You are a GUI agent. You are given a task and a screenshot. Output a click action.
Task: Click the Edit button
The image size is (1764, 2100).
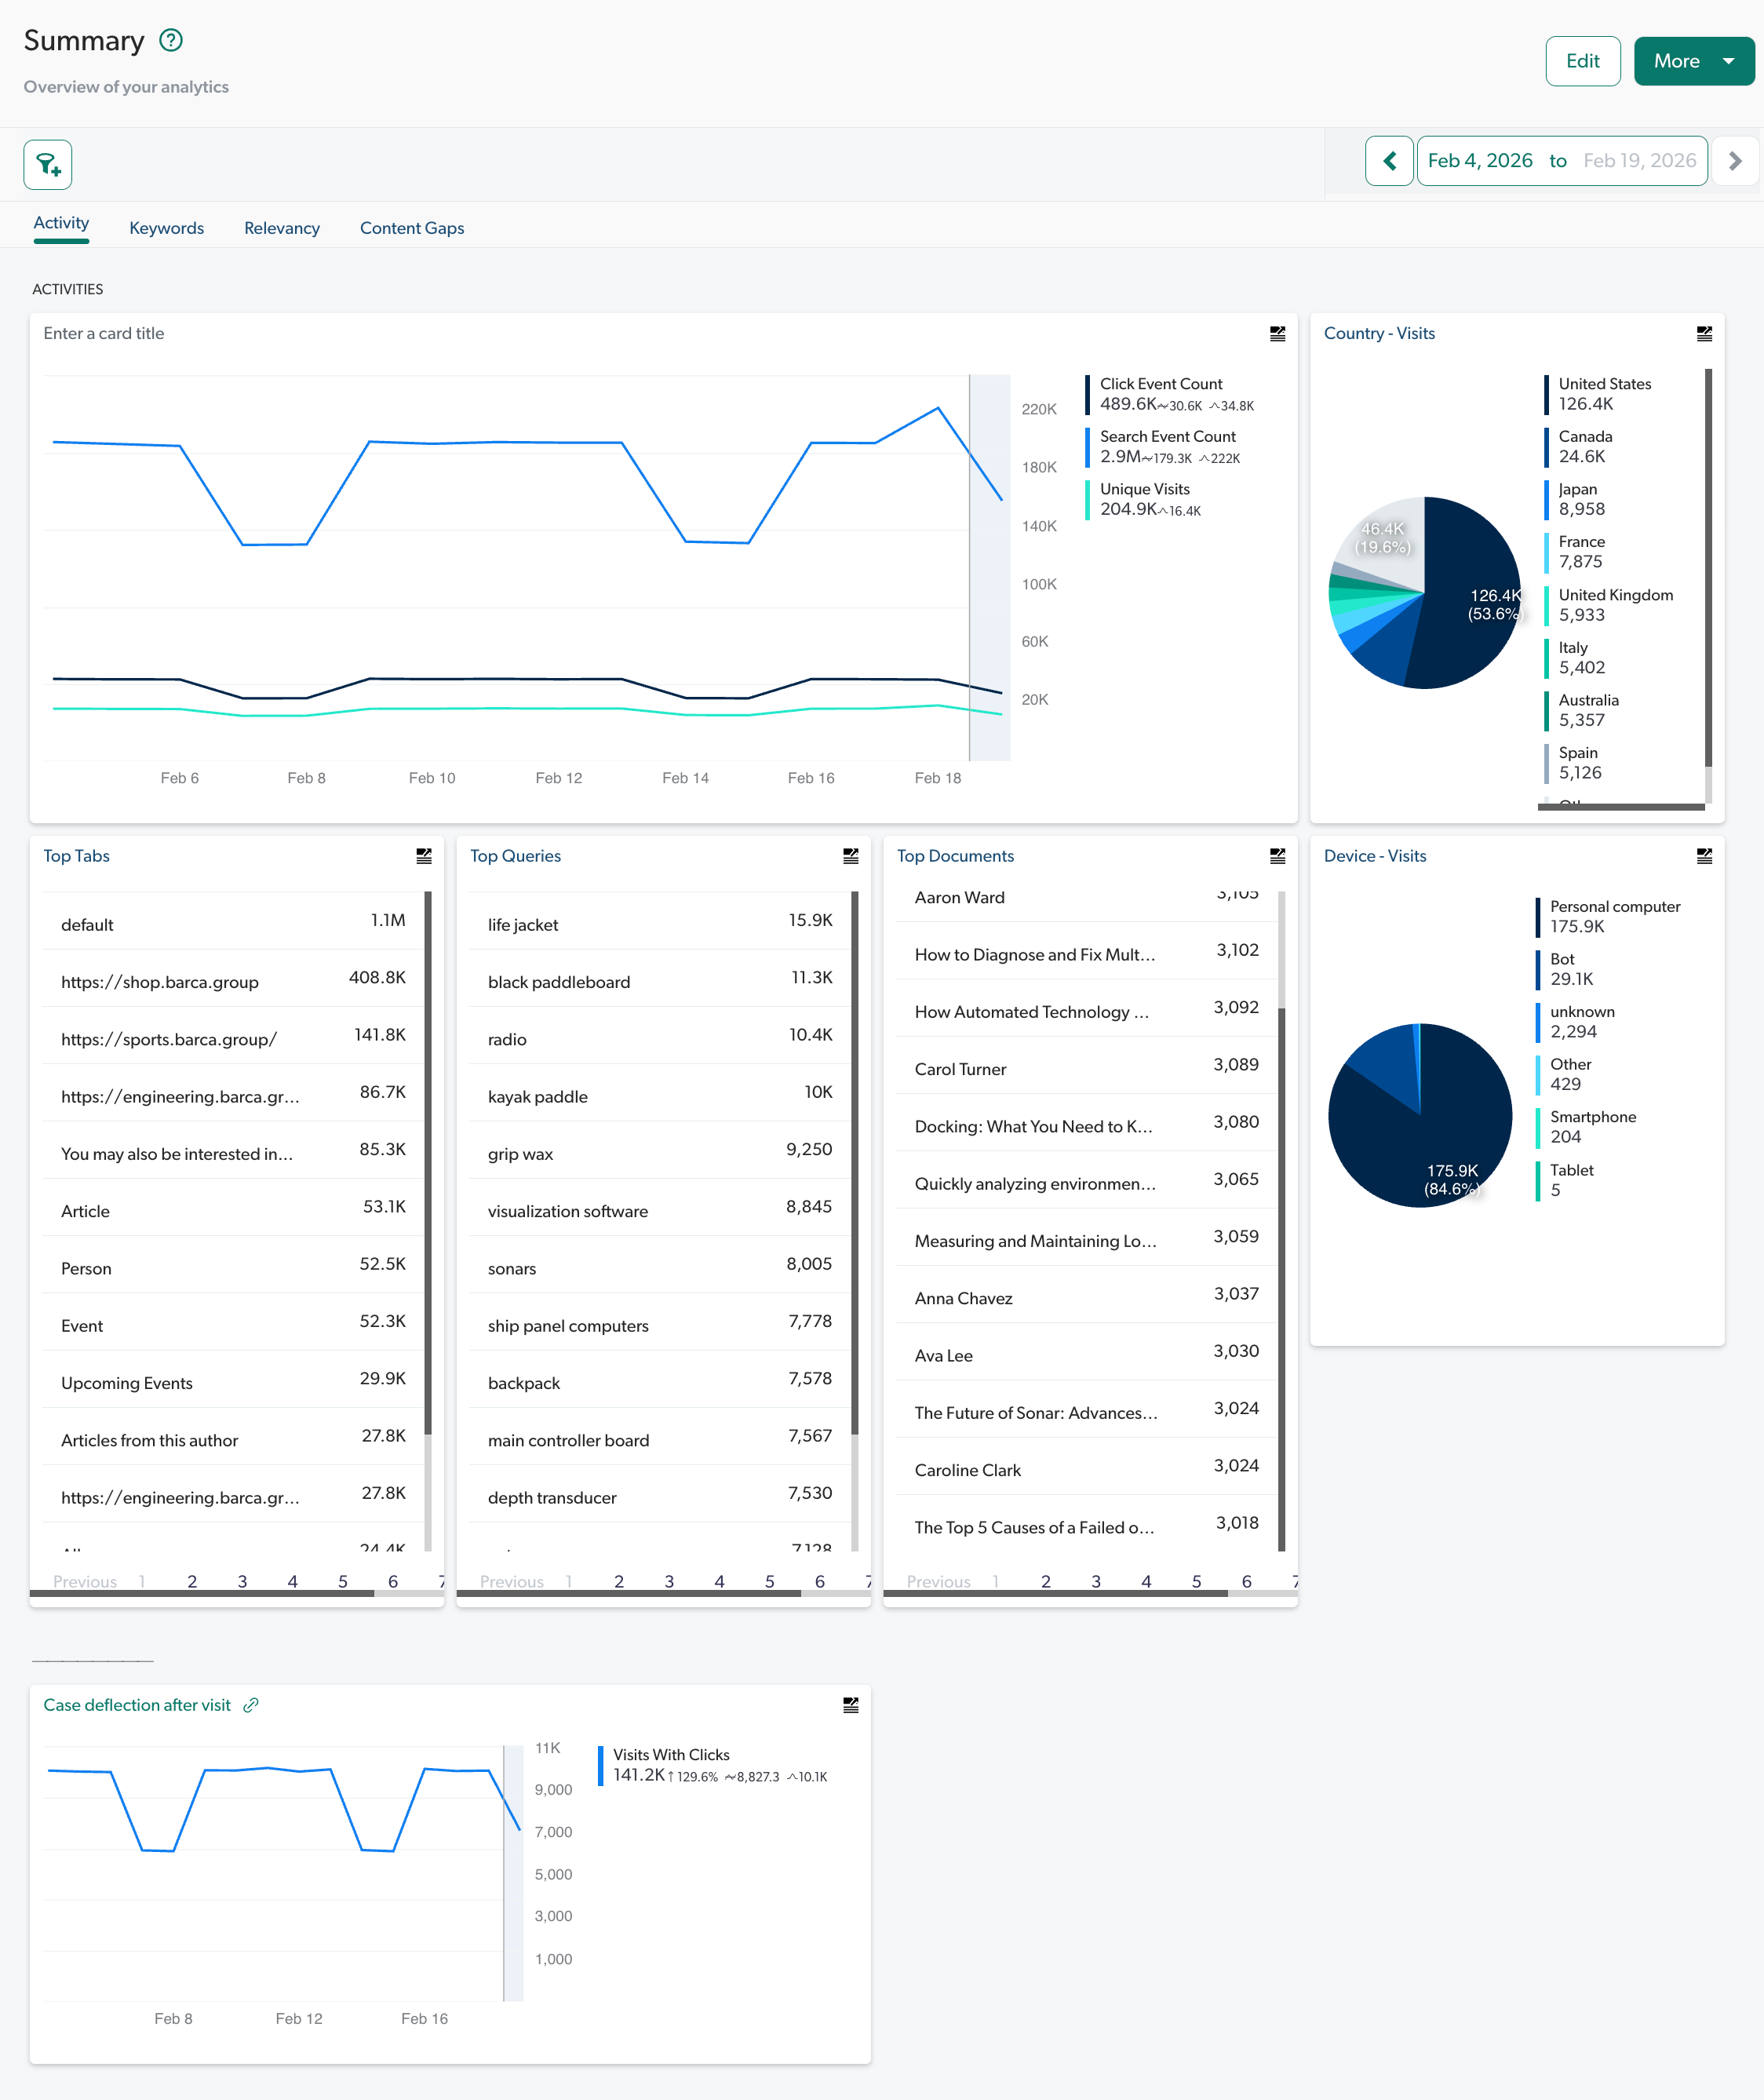point(1583,61)
